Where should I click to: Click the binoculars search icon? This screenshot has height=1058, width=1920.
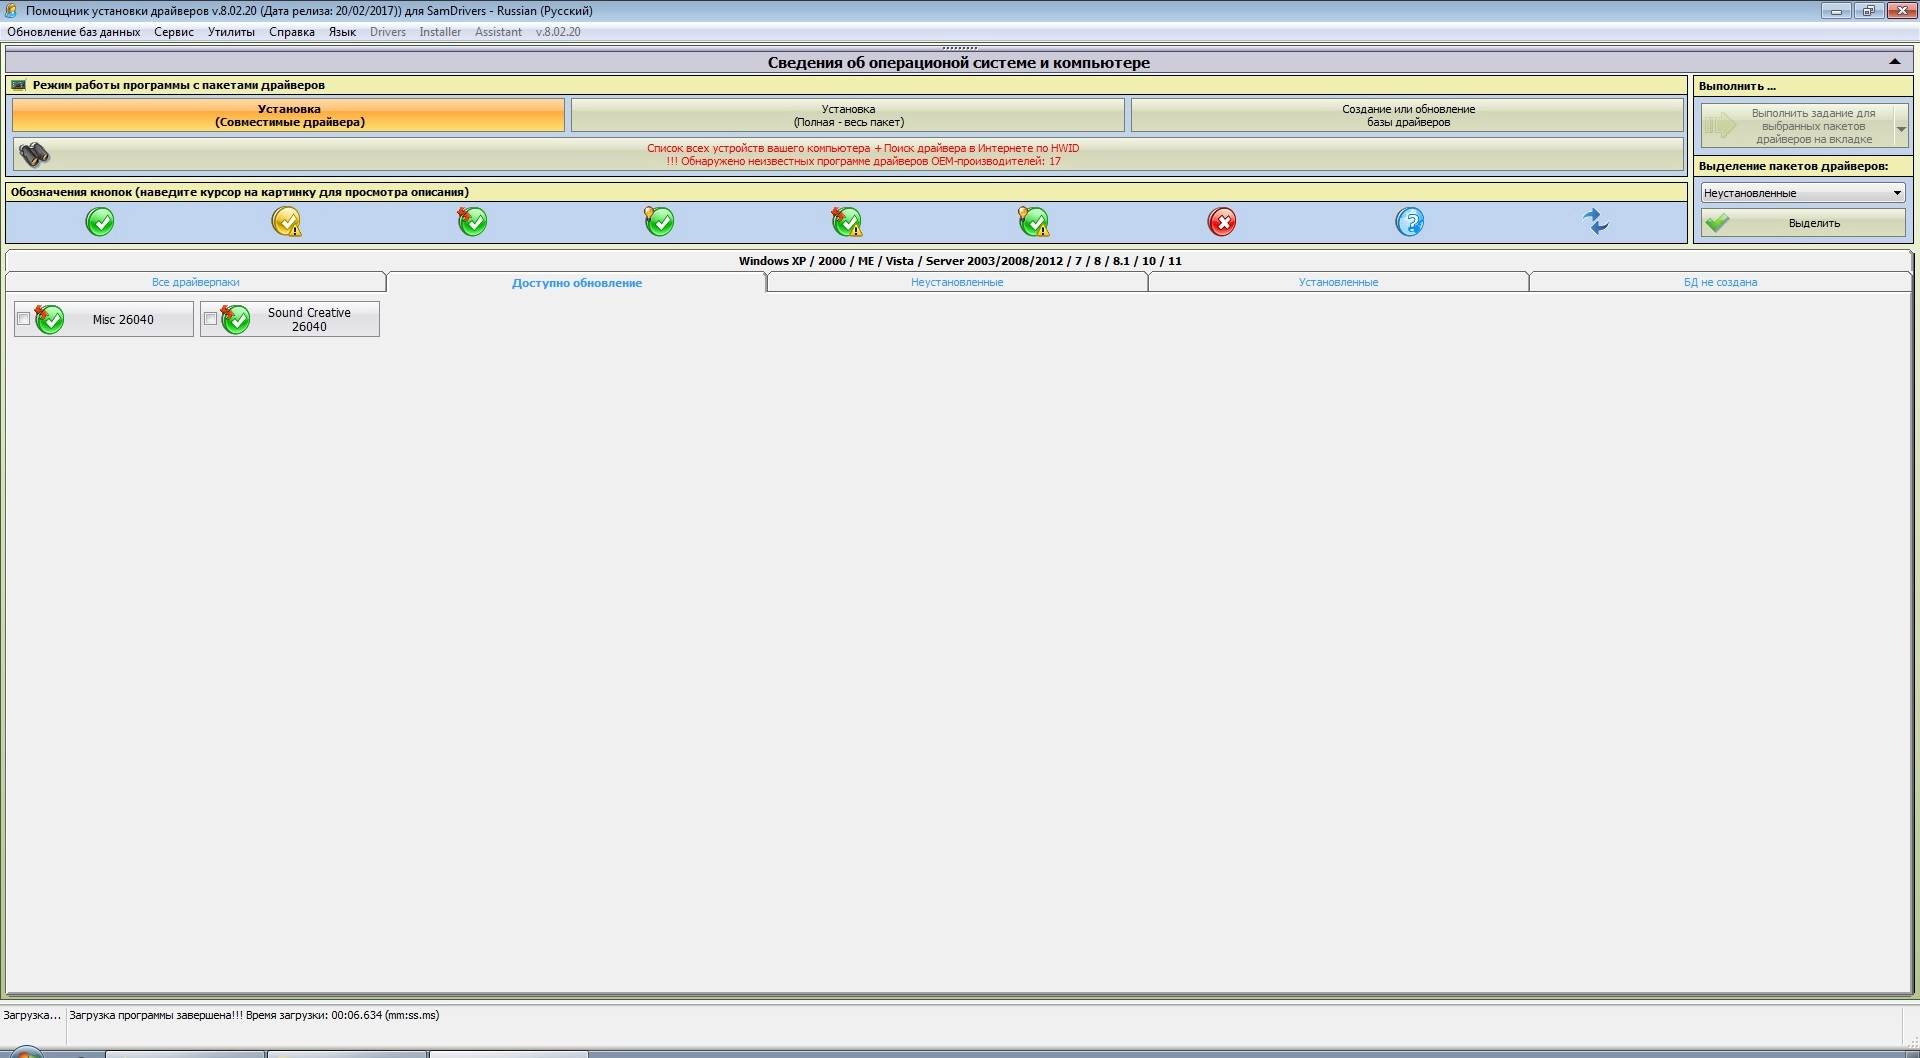(34, 154)
